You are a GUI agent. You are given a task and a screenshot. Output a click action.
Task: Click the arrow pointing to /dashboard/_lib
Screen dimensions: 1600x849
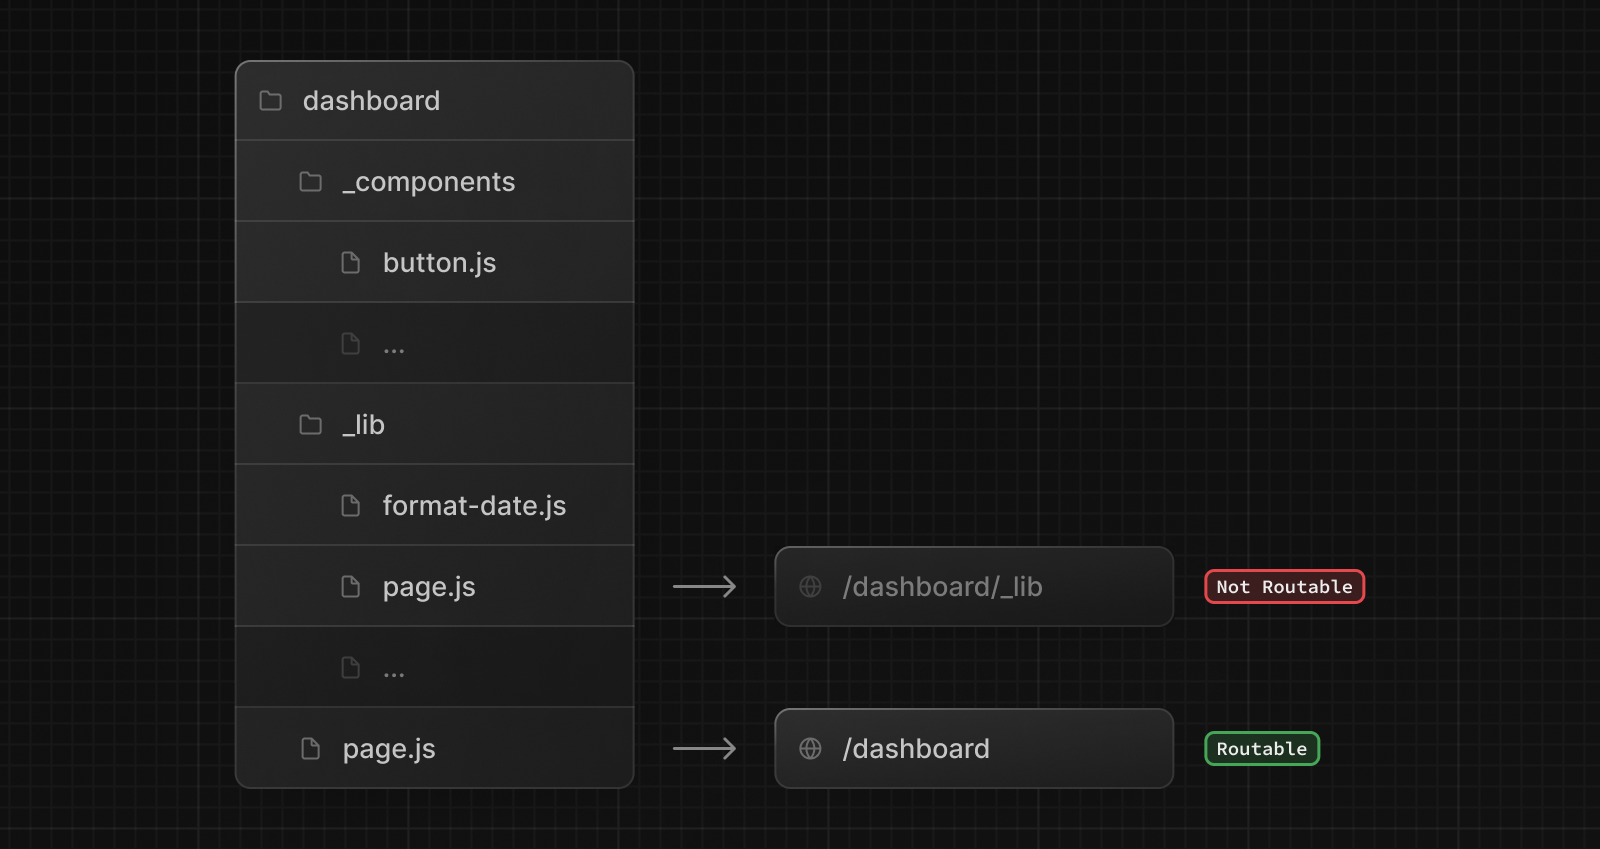tap(704, 587)
